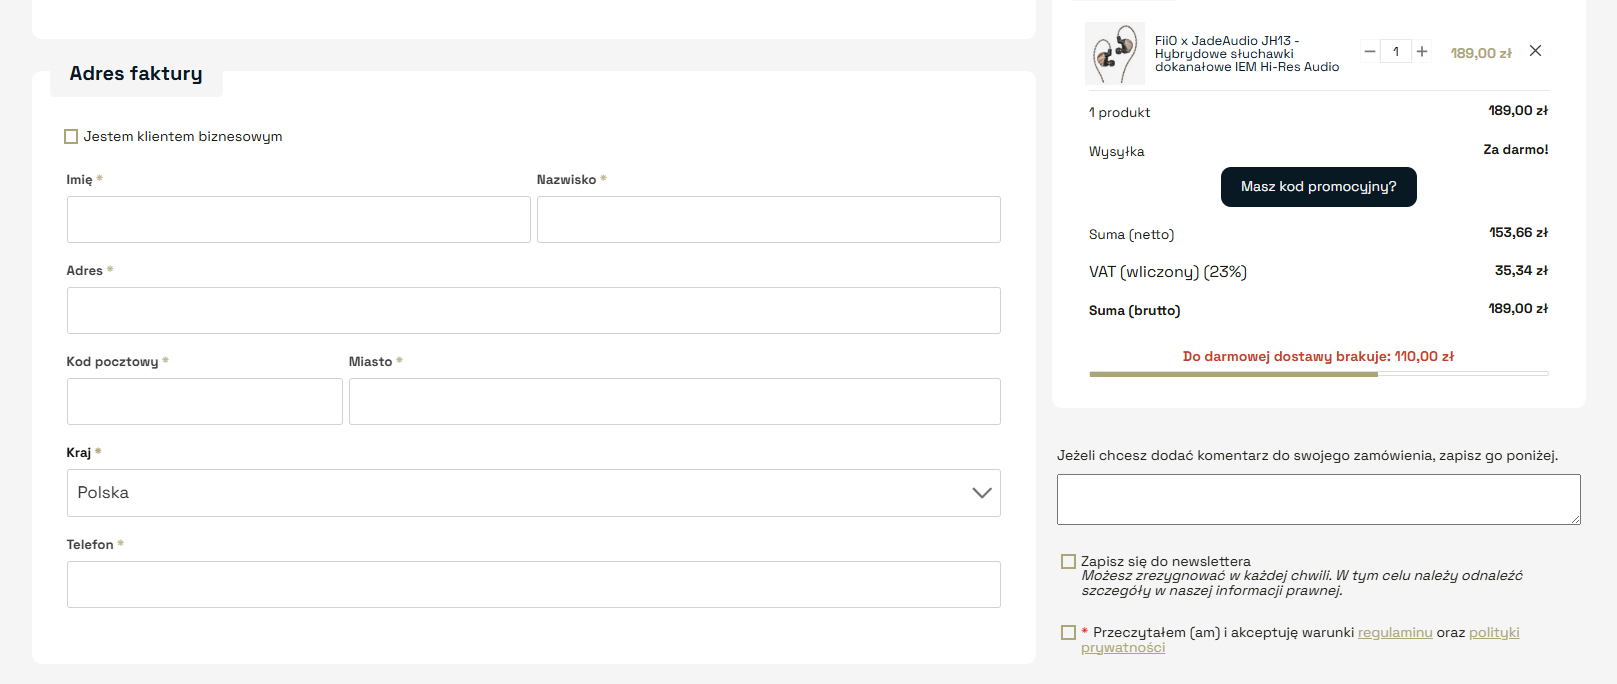The width and height of the screenshot is (1617, 684).
Task: Click into the Adres field
Action: coord(533,311)
